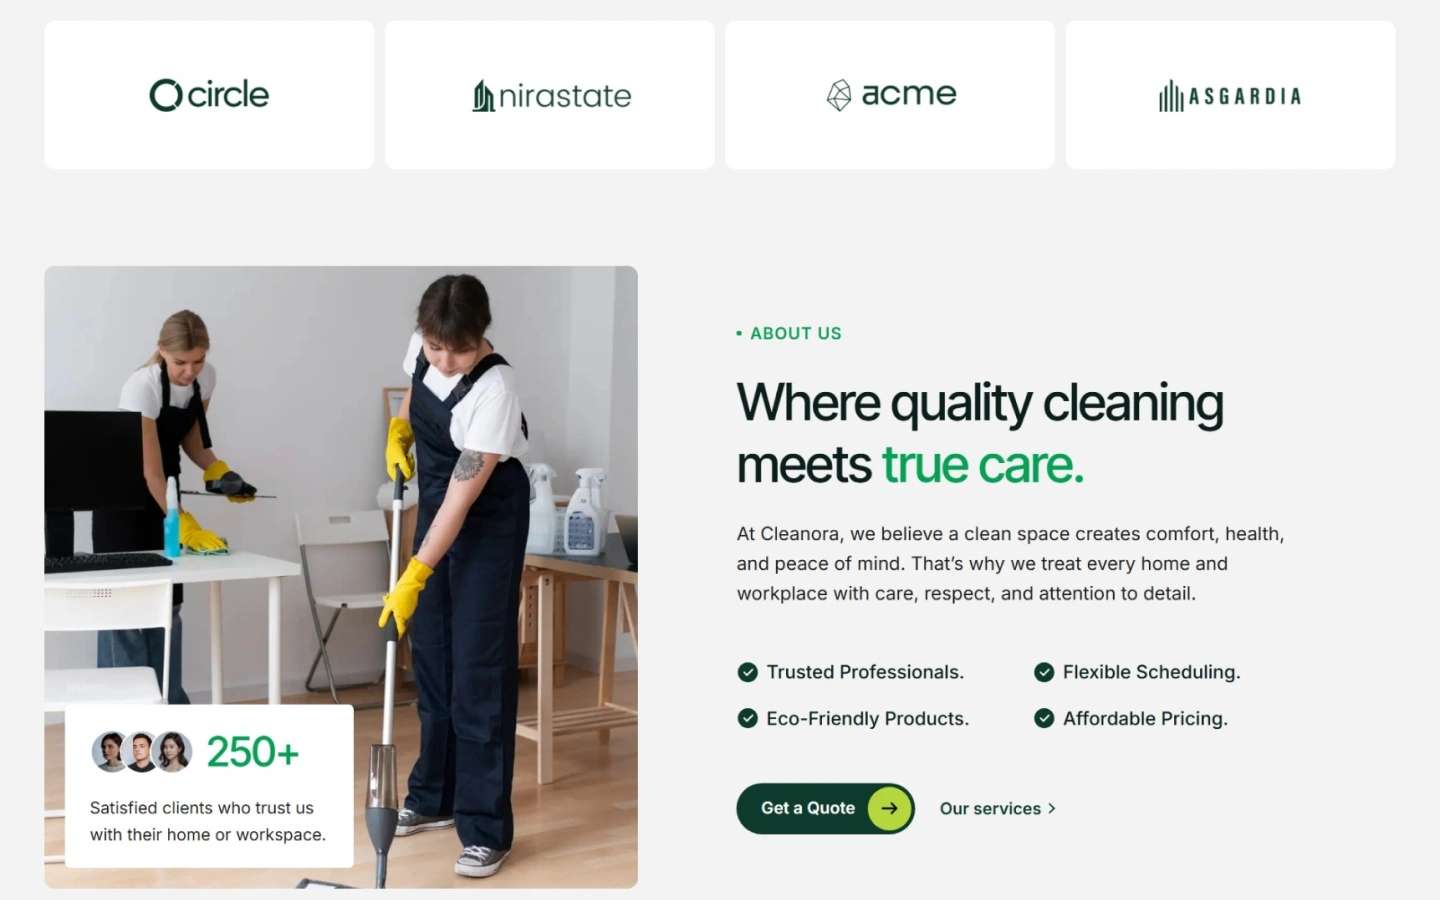
Task: Click the yellow arrow circle icon
Action: (889, 808)
